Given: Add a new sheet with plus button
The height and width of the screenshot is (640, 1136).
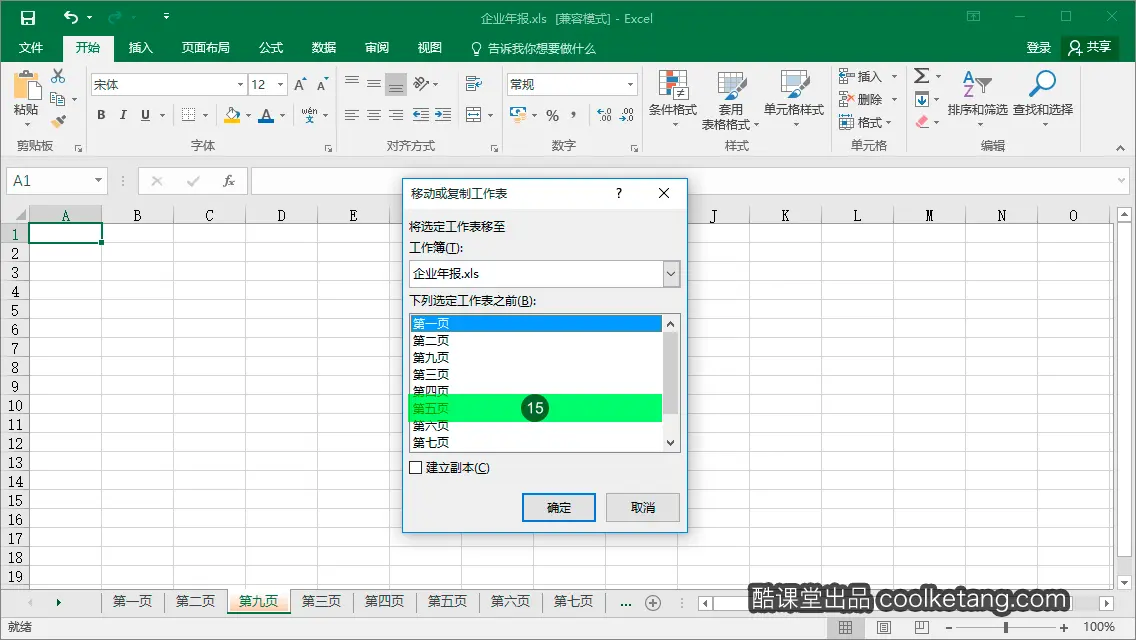Looking at the screenshot, I should tap(653, 603).
